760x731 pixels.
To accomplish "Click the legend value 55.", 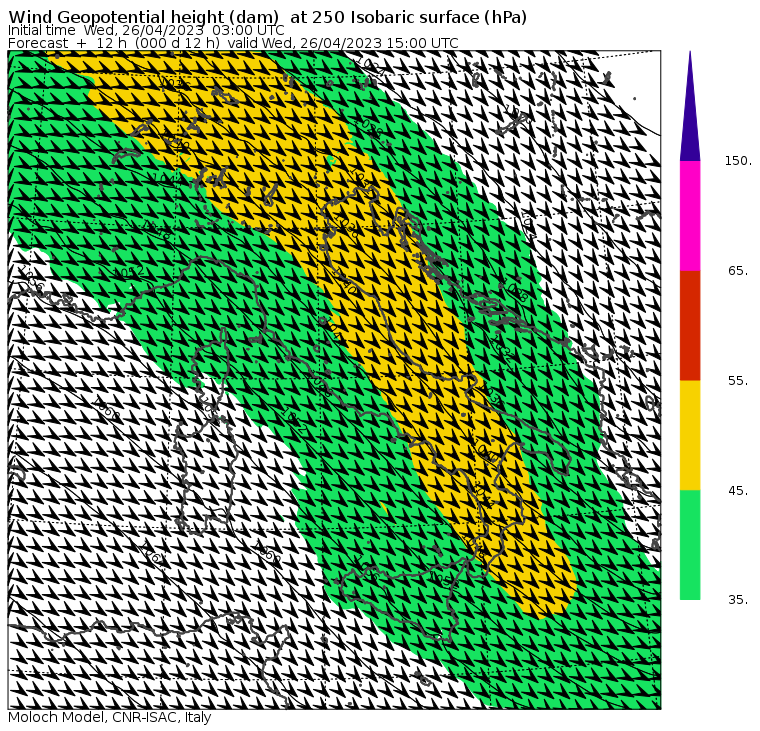I will coord(738,381).
